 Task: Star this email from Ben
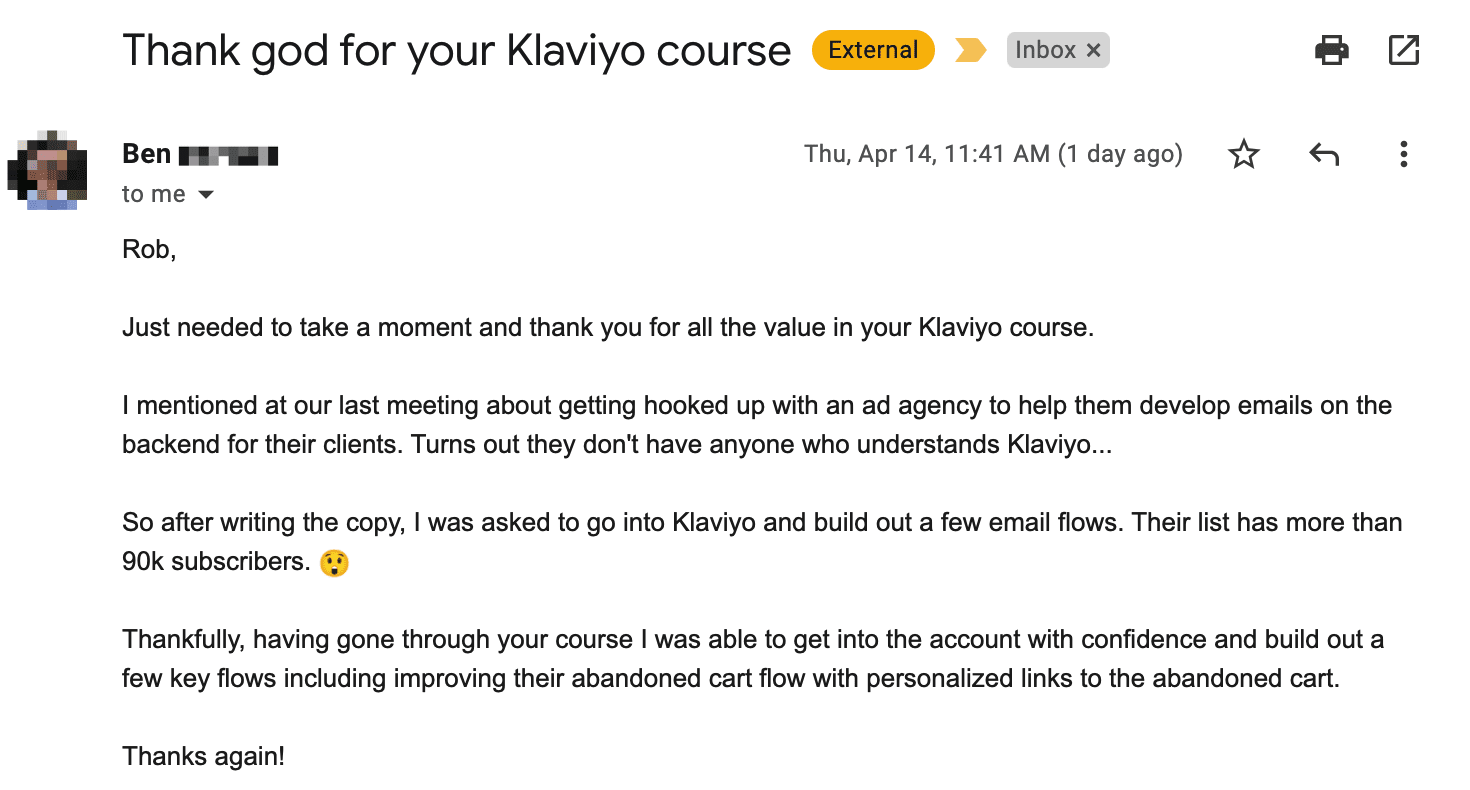(x=1244, y=154)
